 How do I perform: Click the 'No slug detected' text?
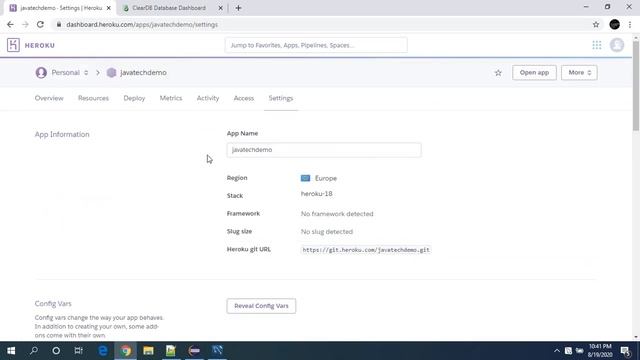(x=327, y=232)
